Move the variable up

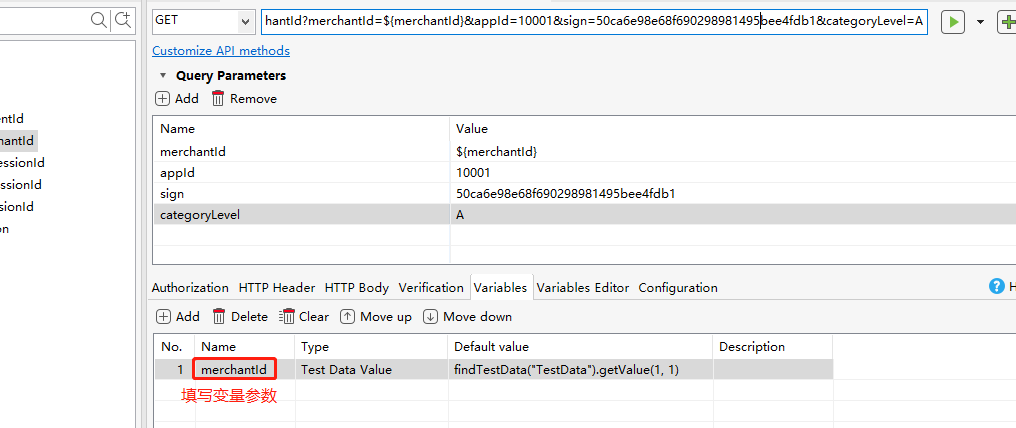coord(375,316)
